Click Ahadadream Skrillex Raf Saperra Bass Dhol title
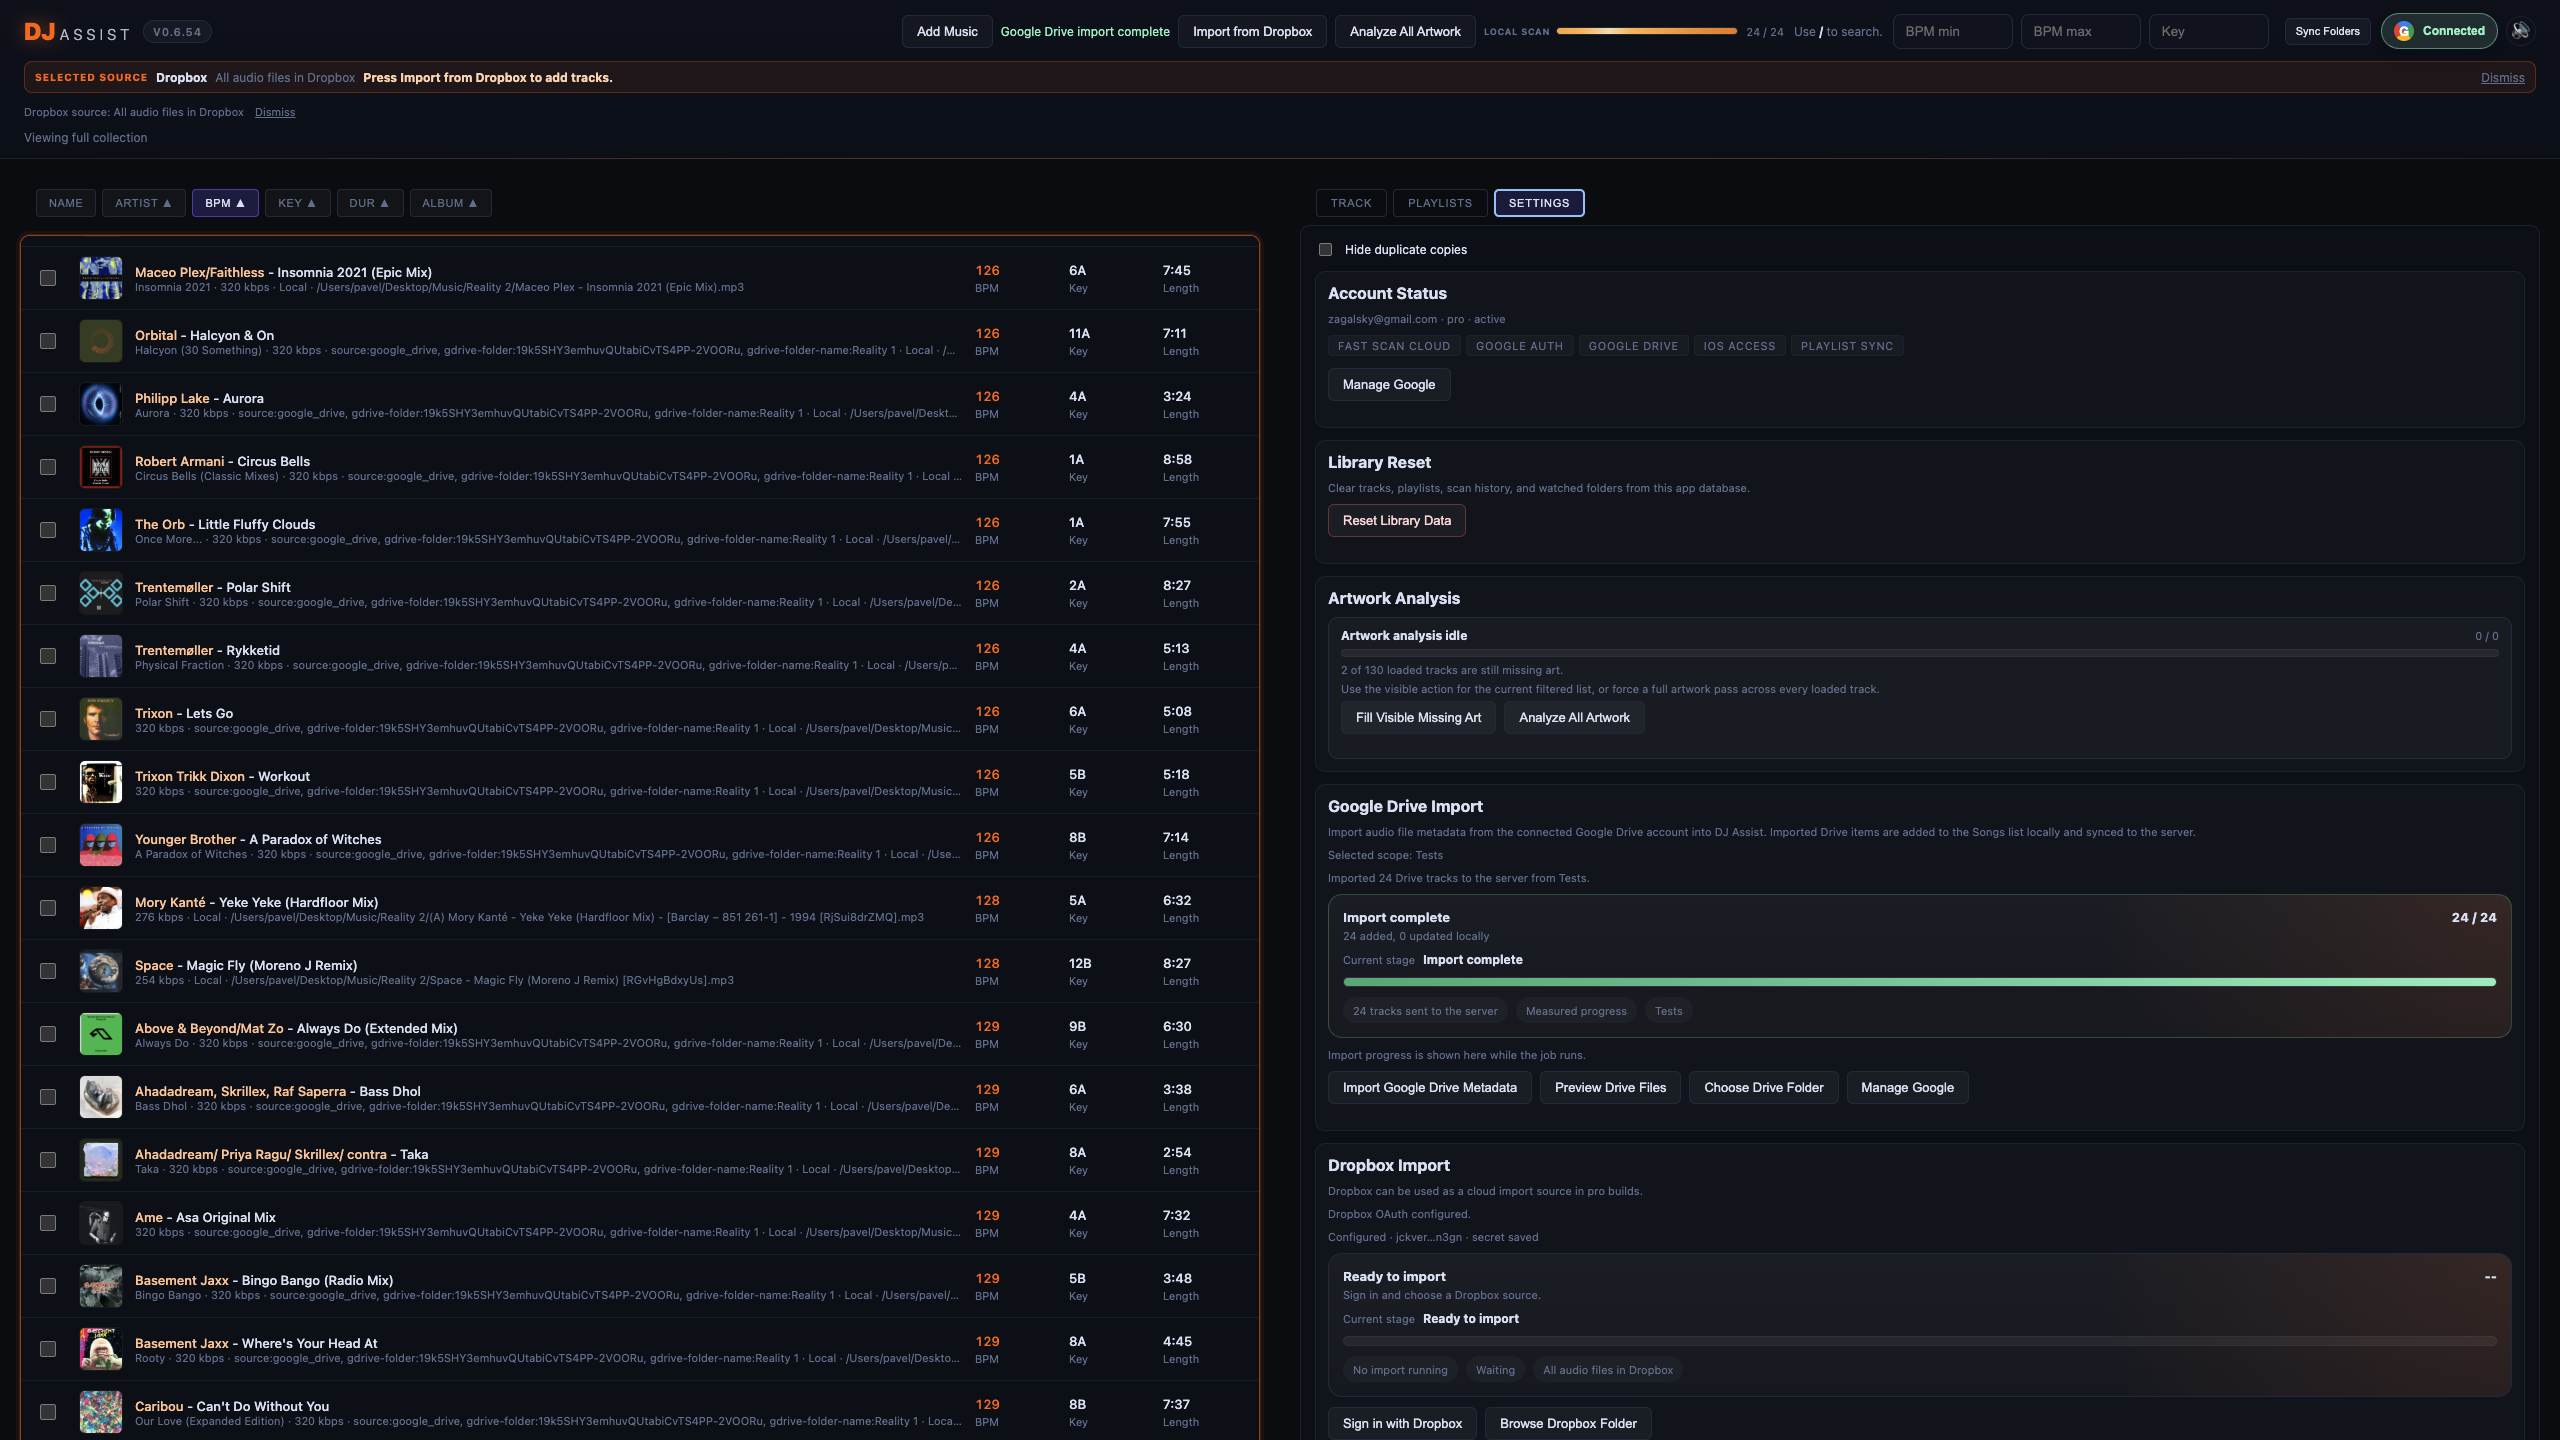 coord(277,1092)
